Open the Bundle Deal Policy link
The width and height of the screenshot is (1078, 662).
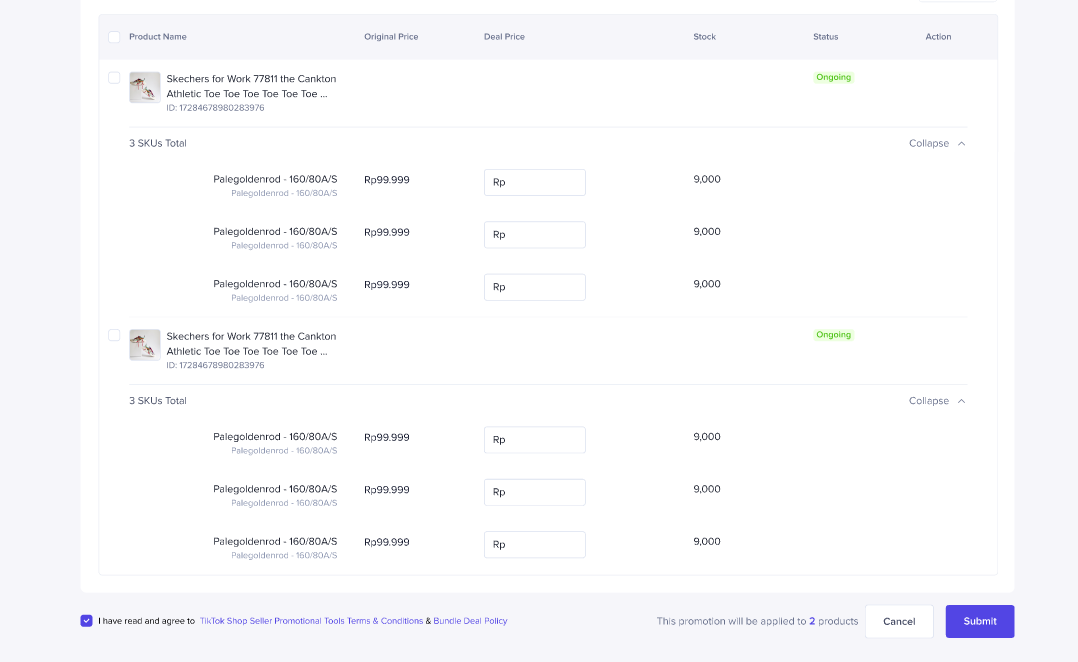pyautogui.click(x=470, y=621)
